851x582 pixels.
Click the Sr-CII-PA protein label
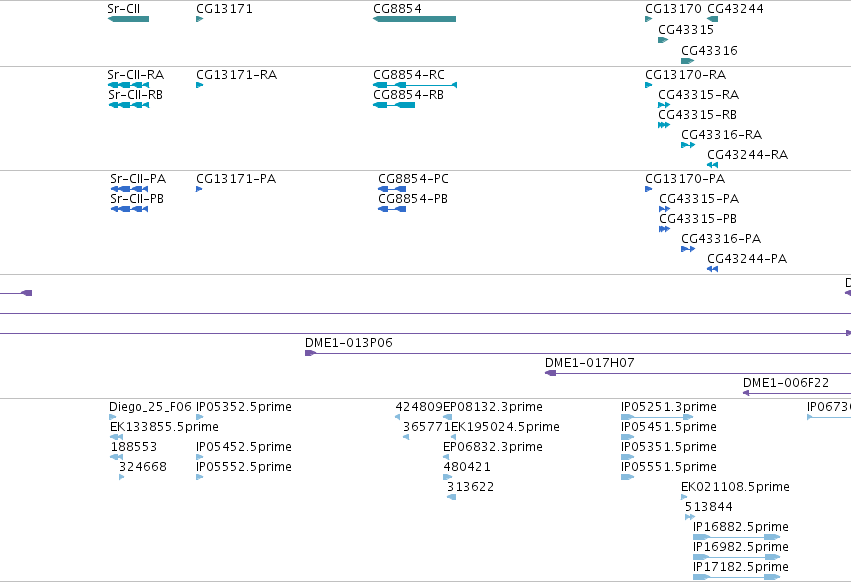pos(138,179)
